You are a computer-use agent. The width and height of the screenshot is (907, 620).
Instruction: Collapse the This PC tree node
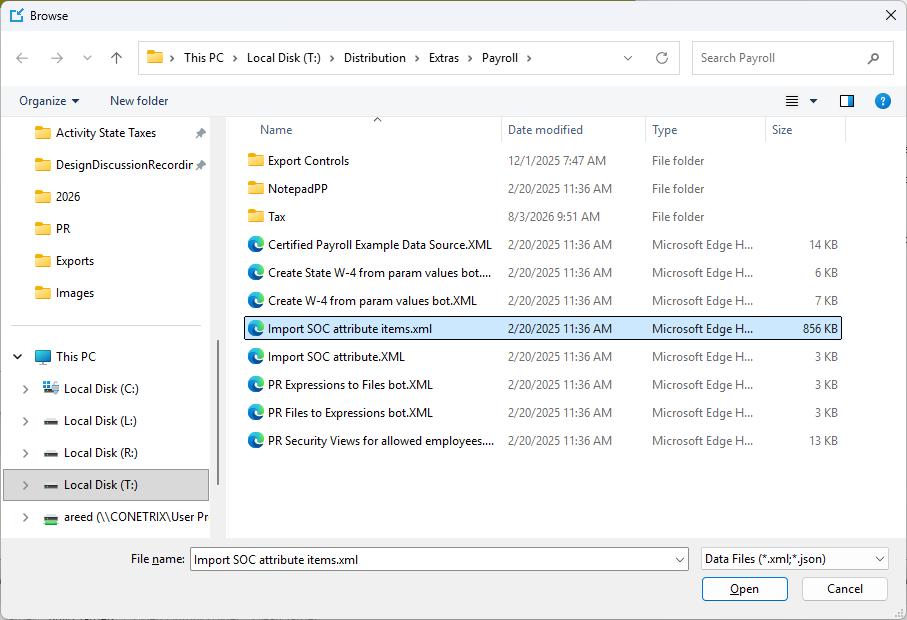pyautogui.click(x=18, y=357)
